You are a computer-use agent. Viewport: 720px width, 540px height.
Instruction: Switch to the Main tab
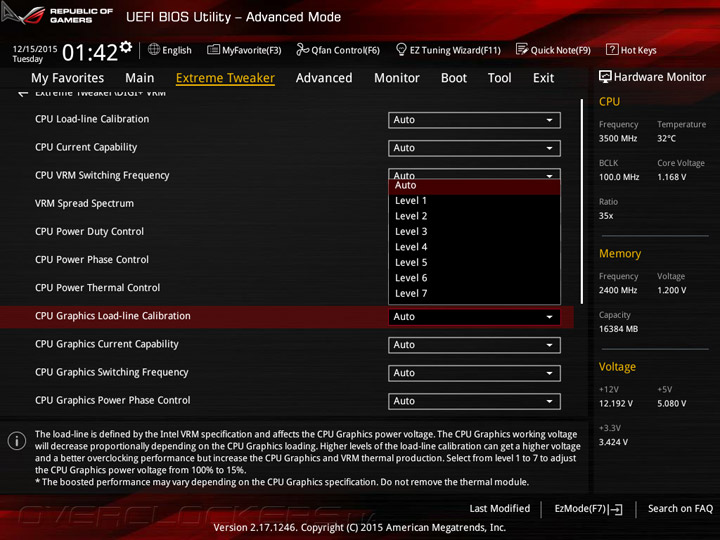[x=140, y=78]
